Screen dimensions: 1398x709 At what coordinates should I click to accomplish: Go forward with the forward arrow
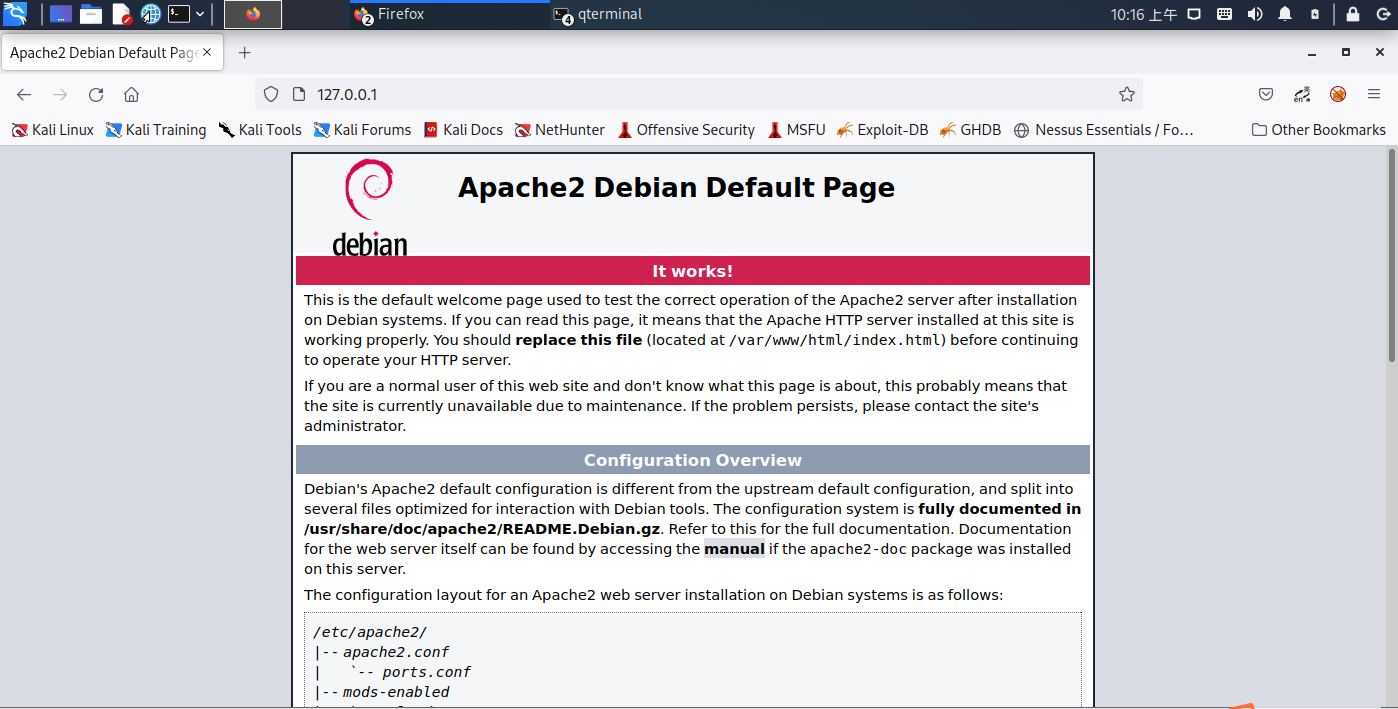(60, 94)
